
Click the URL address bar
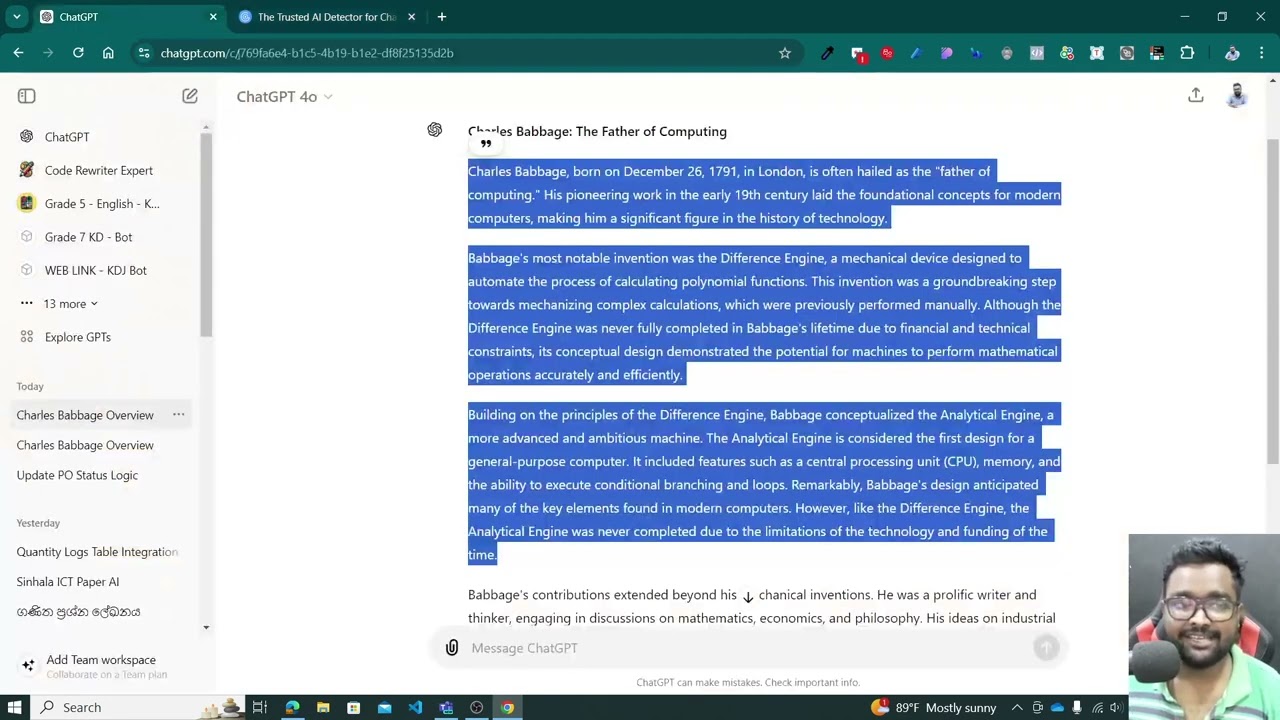click(465, 53)
